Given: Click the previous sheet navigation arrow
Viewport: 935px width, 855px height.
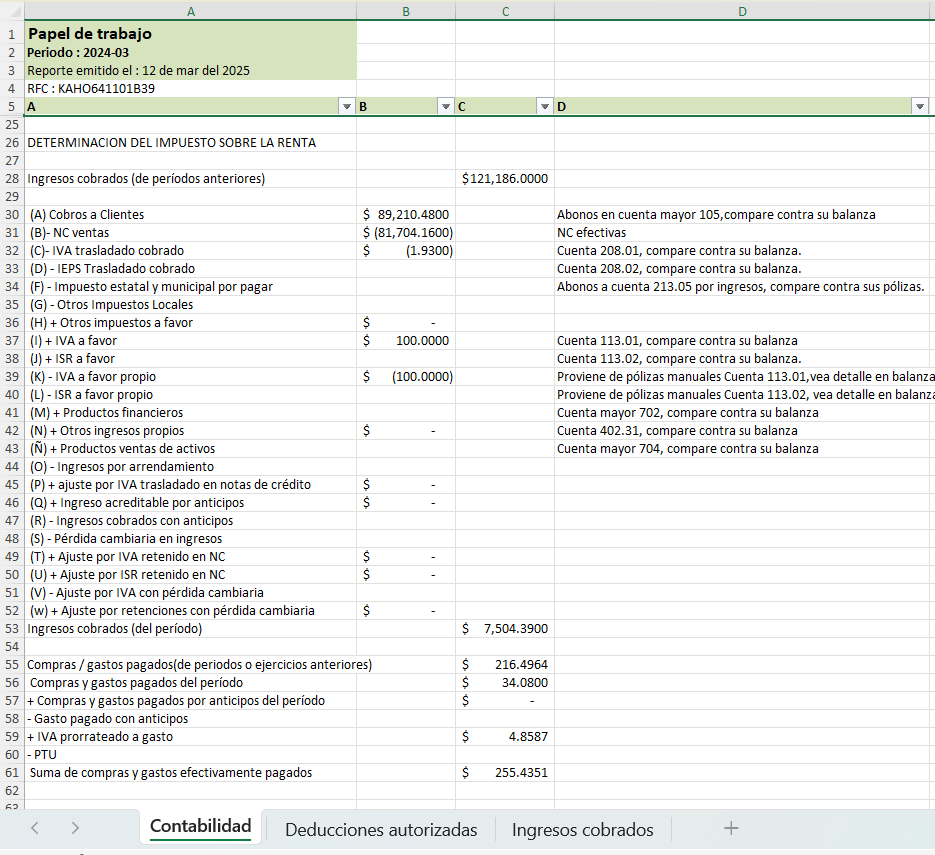Looking at the screenshot, I should click(x=35, y=828).
